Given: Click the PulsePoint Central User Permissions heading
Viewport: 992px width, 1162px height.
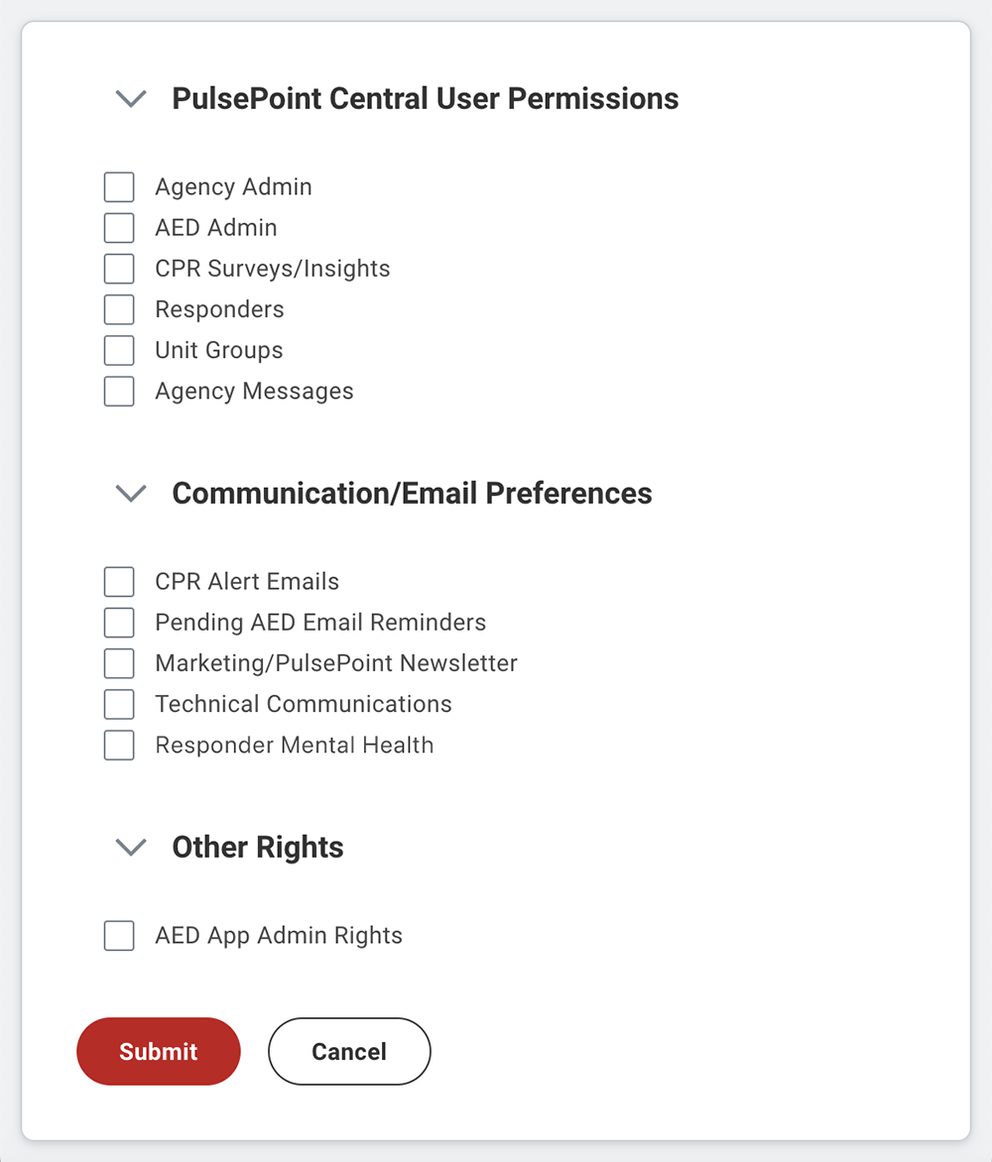Looking at the screenshot, I should [x=425, y=99].
